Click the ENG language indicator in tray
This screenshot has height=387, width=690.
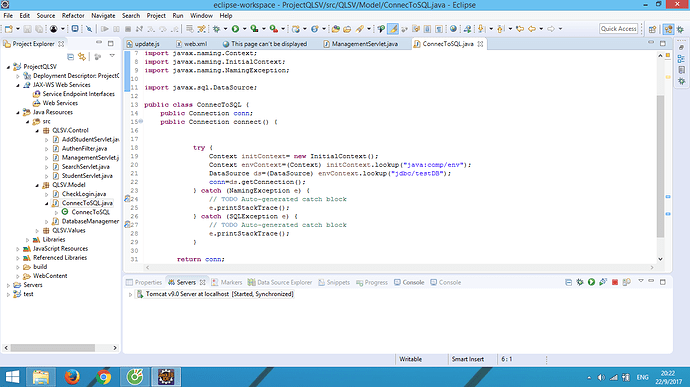click(x=642, y=377)
